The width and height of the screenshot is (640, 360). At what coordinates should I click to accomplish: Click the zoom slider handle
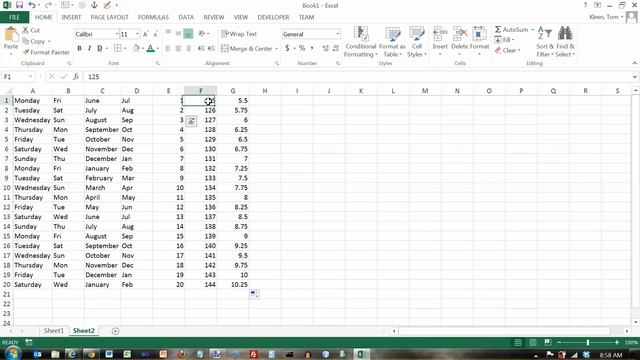tap(588, 342)
